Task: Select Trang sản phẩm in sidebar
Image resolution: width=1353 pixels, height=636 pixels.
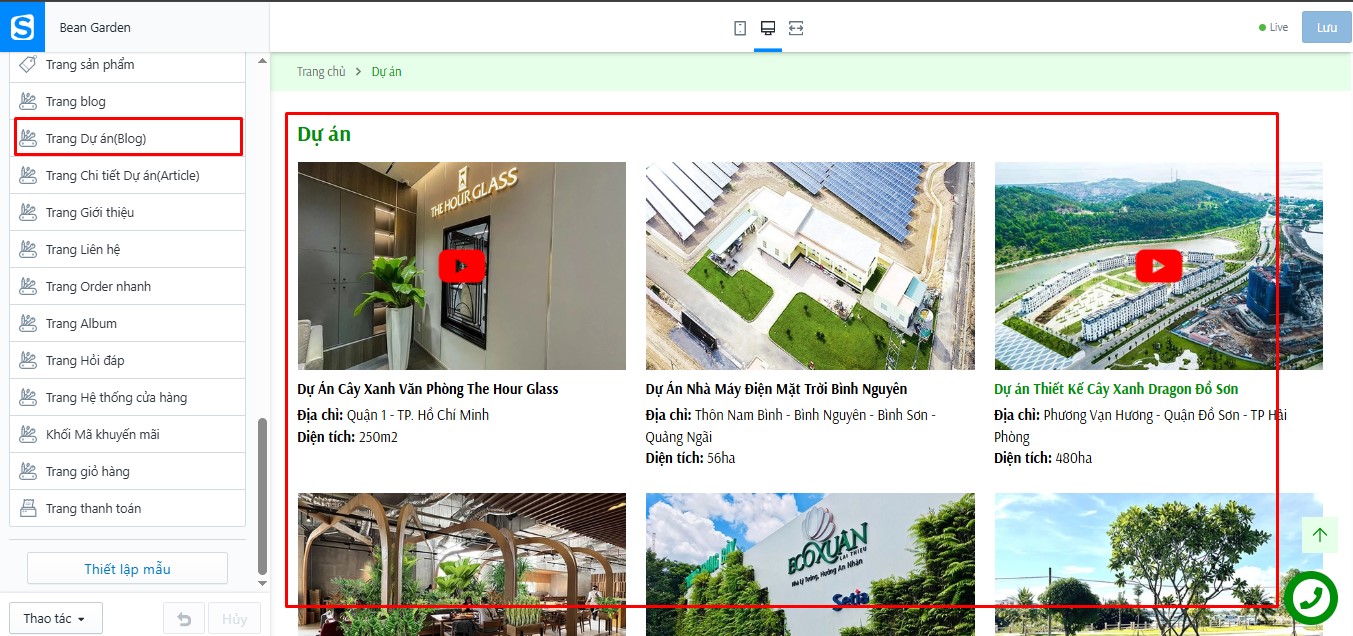Action: tap(128, 64)
